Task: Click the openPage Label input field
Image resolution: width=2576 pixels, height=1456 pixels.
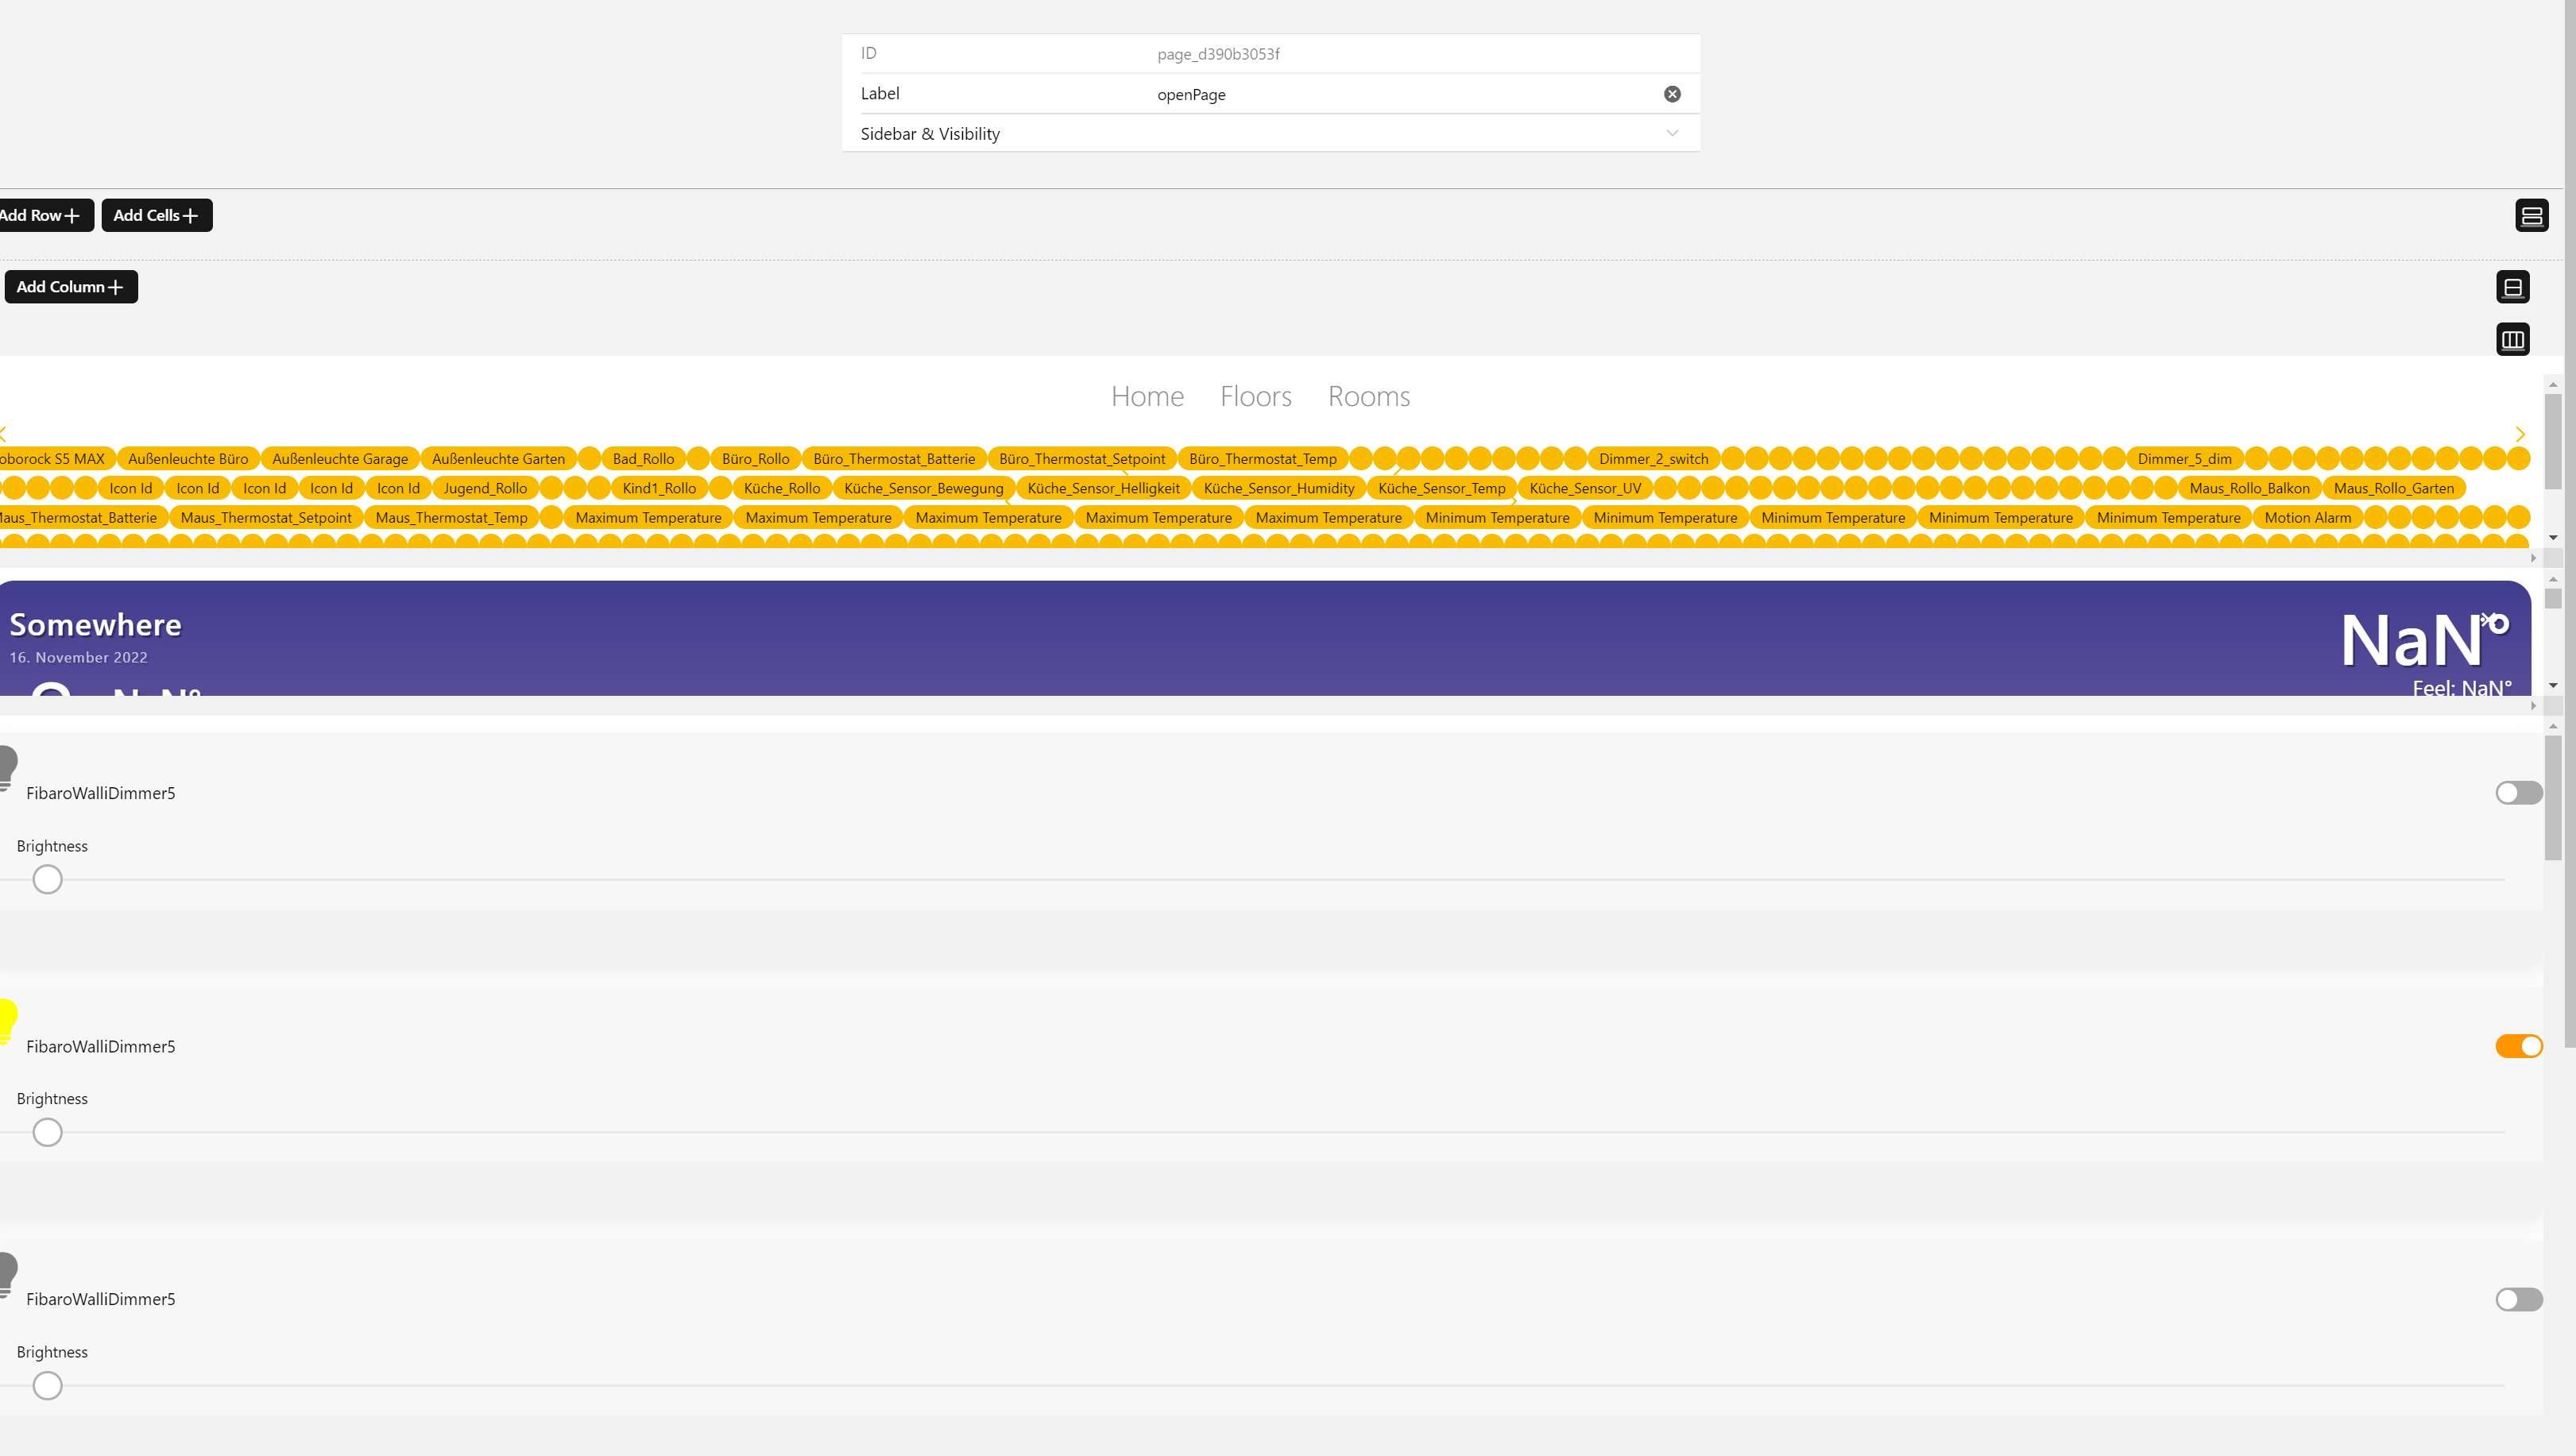Action: 1400,94
